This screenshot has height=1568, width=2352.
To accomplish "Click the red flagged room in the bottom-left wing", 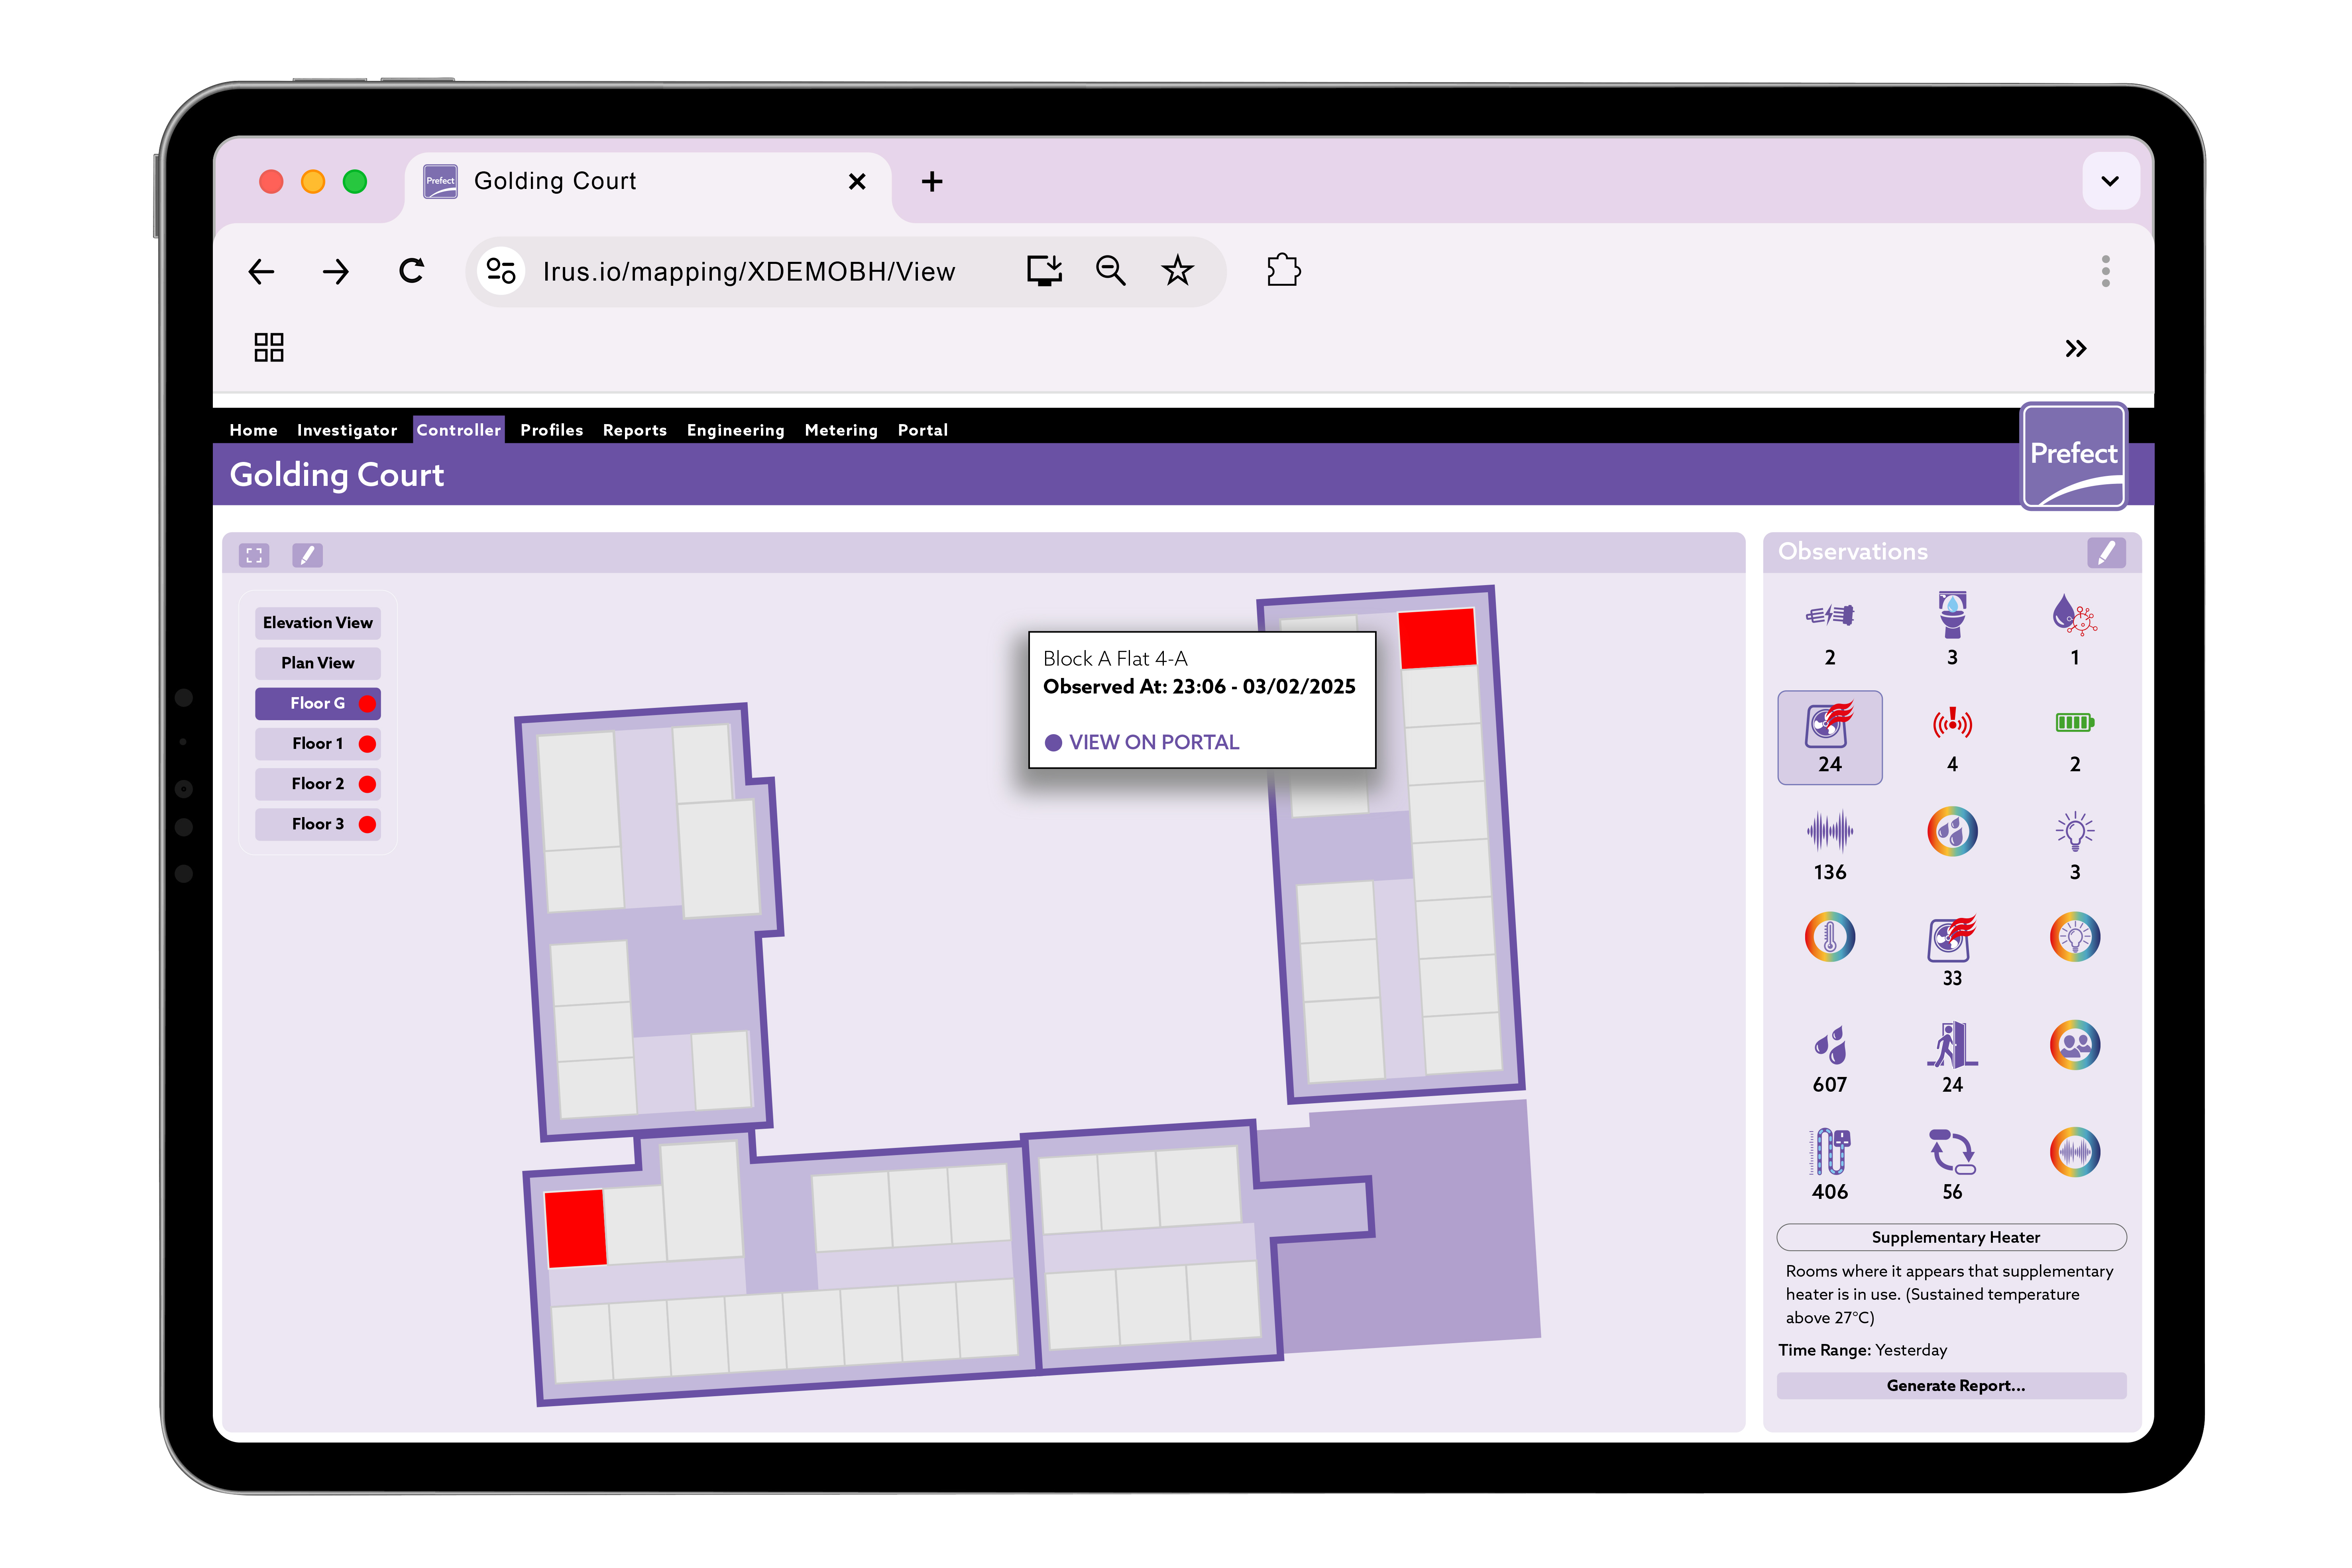I will coord(575,1228).
